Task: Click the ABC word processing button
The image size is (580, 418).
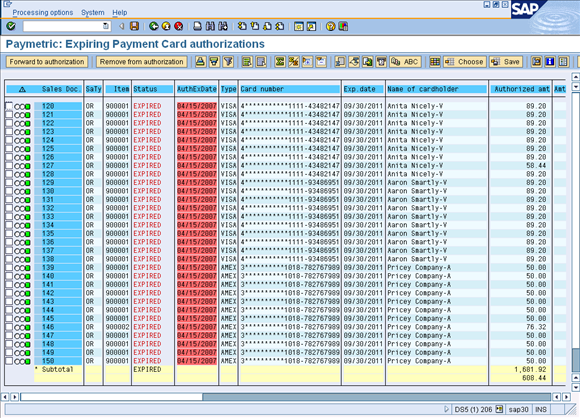Action: tap(405, 62)
